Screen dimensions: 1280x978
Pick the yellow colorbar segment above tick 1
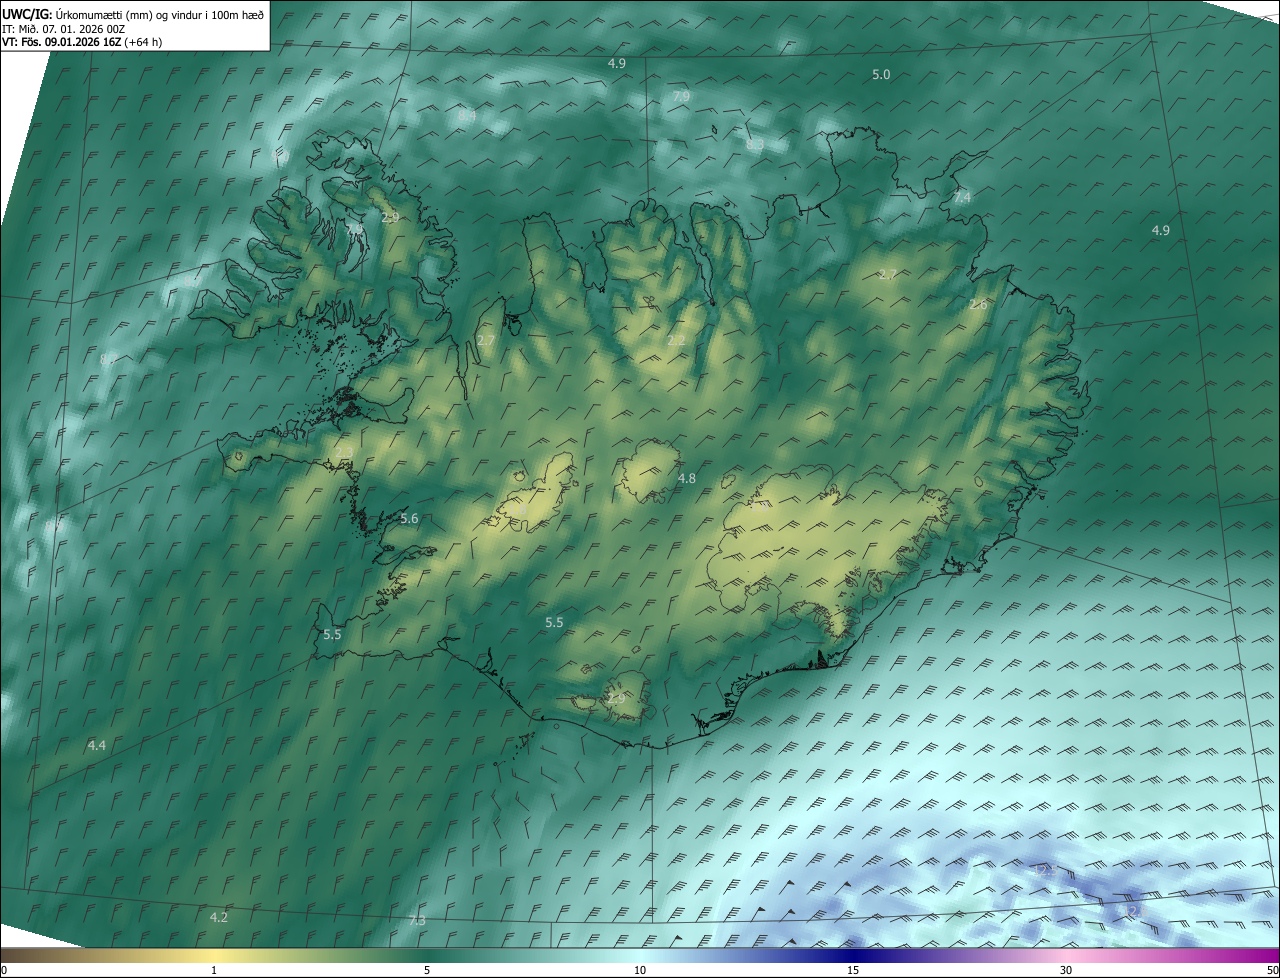(x=214, y=955)
